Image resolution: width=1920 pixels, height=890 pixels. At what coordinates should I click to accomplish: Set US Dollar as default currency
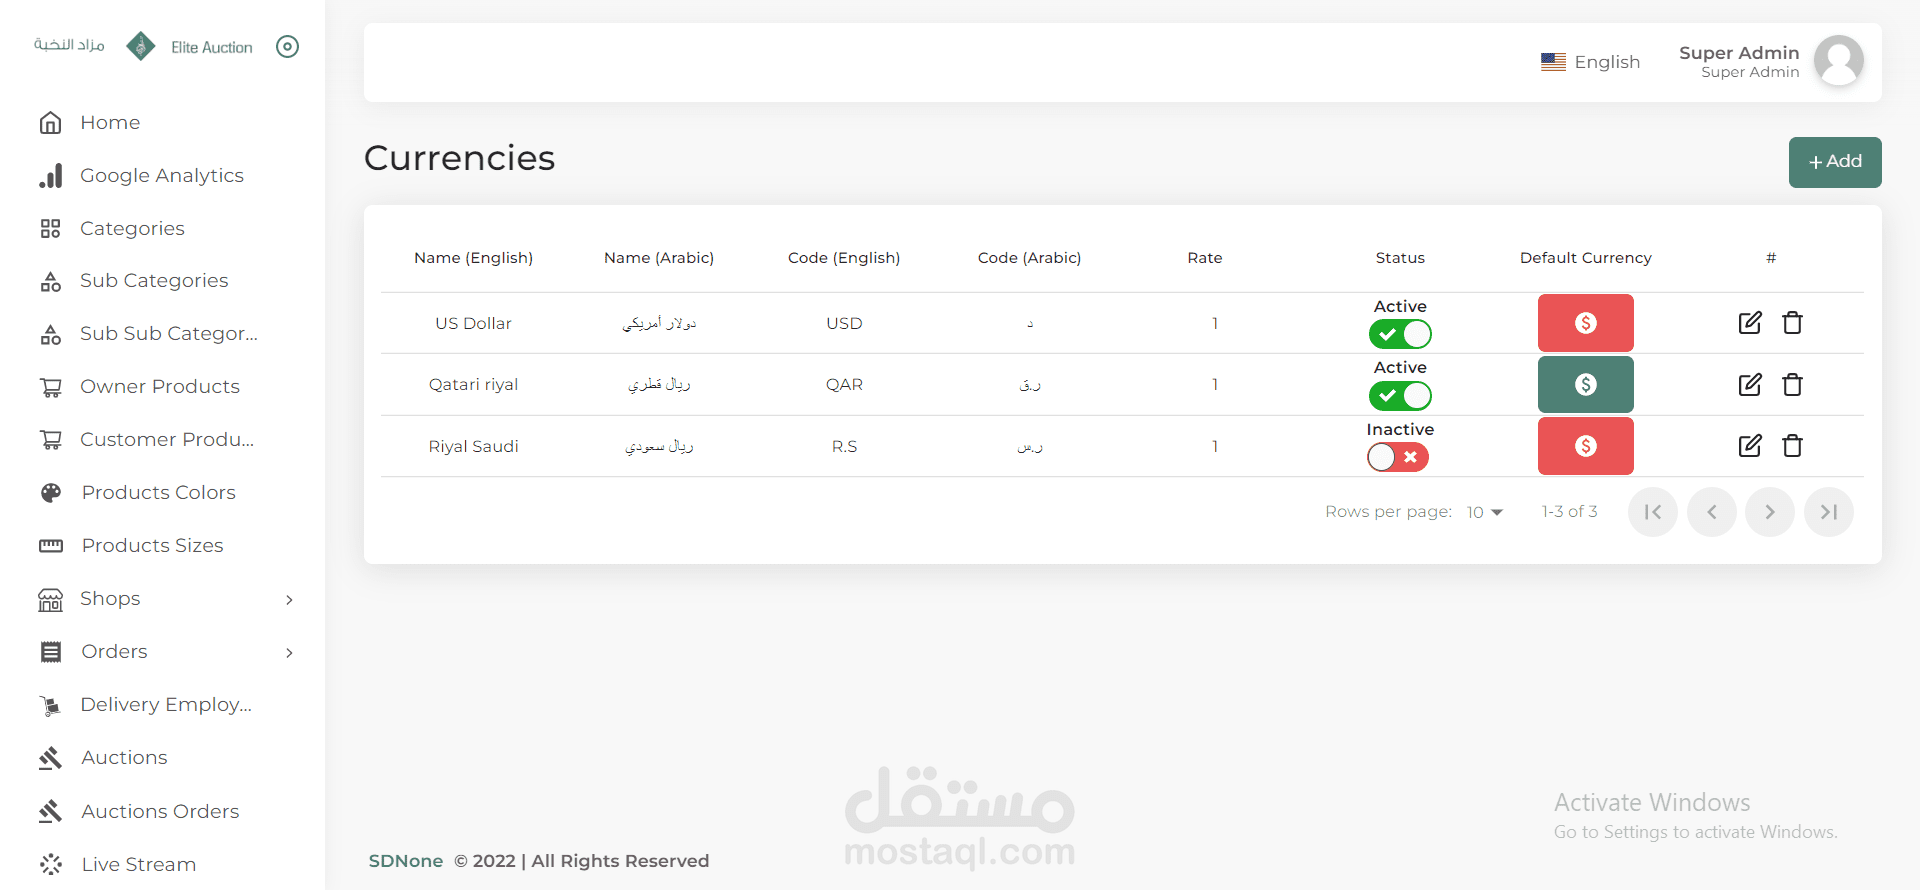(x=1585, y=323)
